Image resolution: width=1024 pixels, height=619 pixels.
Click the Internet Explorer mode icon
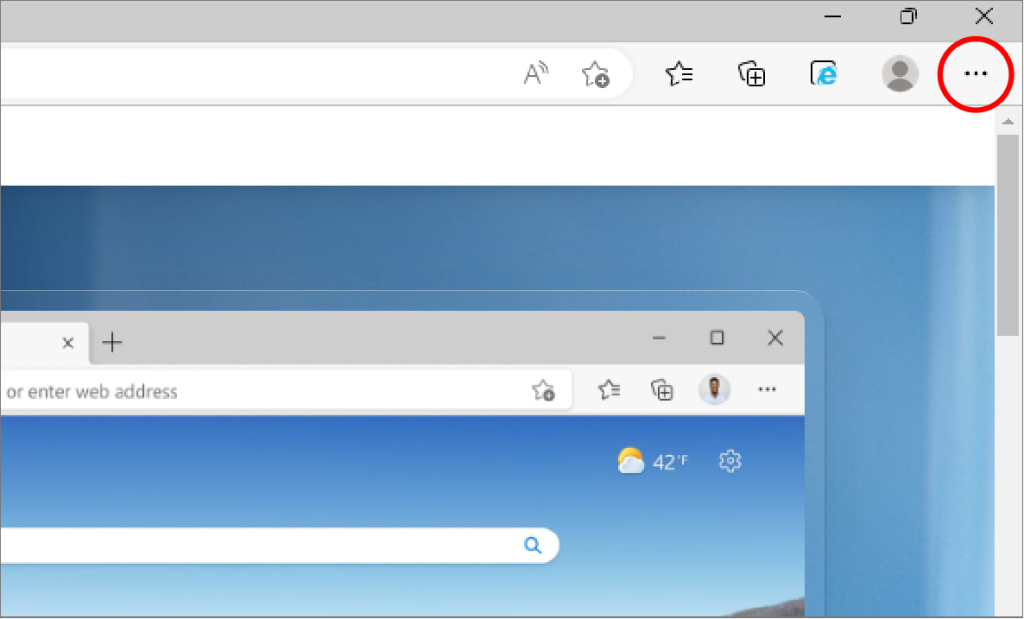(x=824, y=74)
